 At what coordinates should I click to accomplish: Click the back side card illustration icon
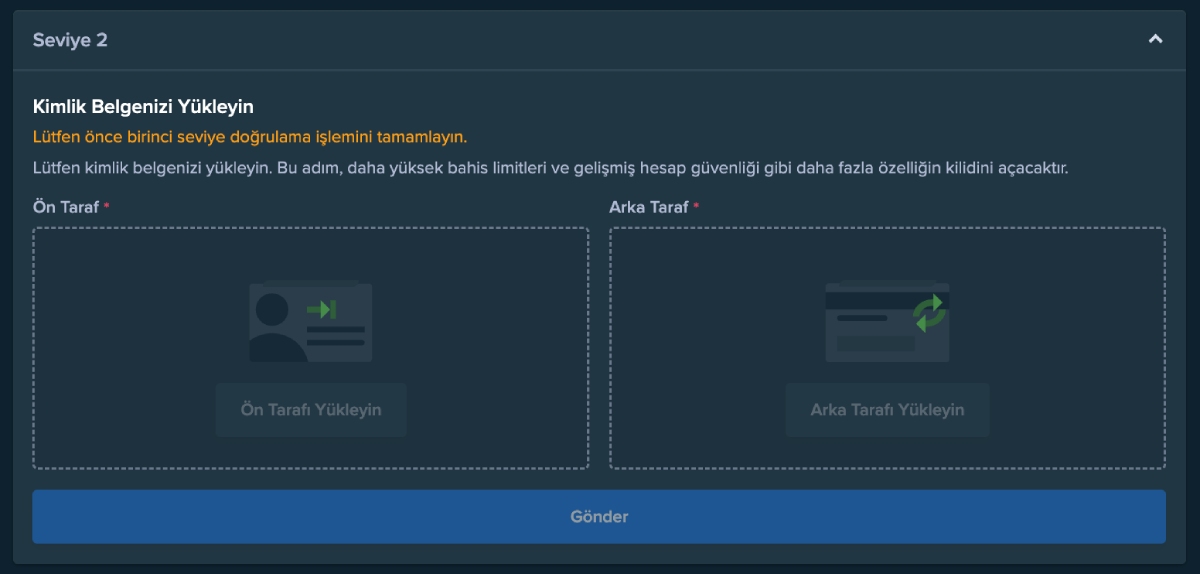point(886,322)
